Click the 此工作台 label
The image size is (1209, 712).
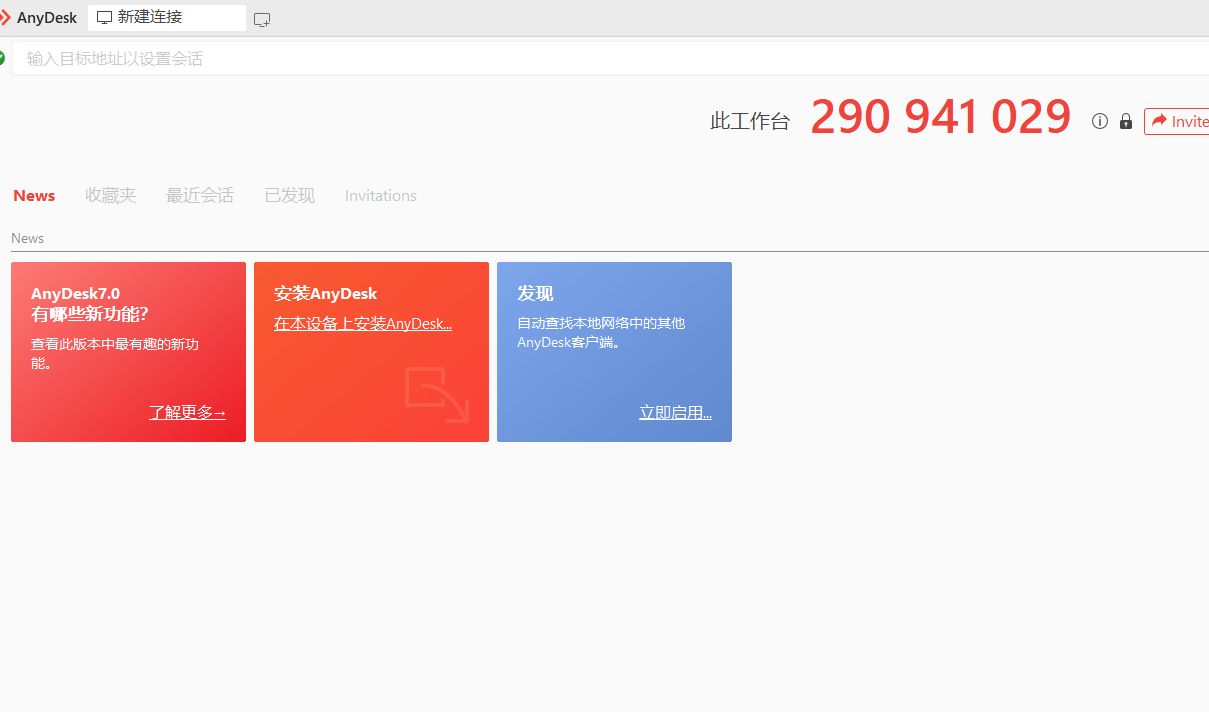point(750,122)
